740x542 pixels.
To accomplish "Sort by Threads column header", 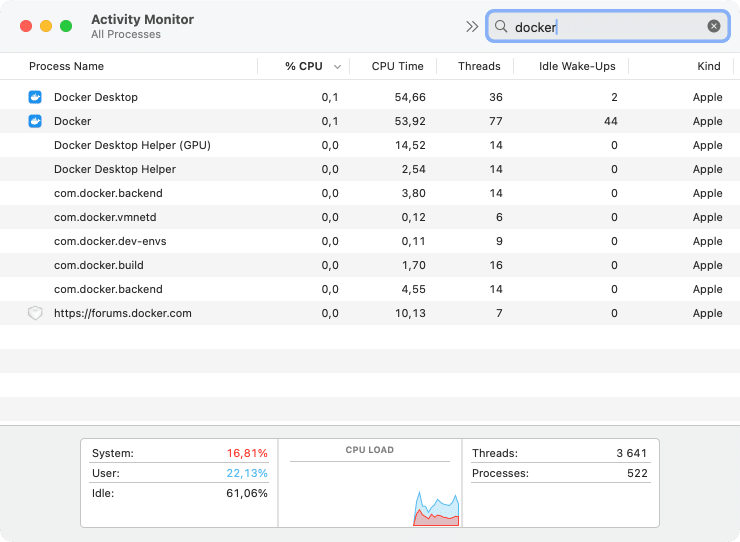I will coord(479,66).
